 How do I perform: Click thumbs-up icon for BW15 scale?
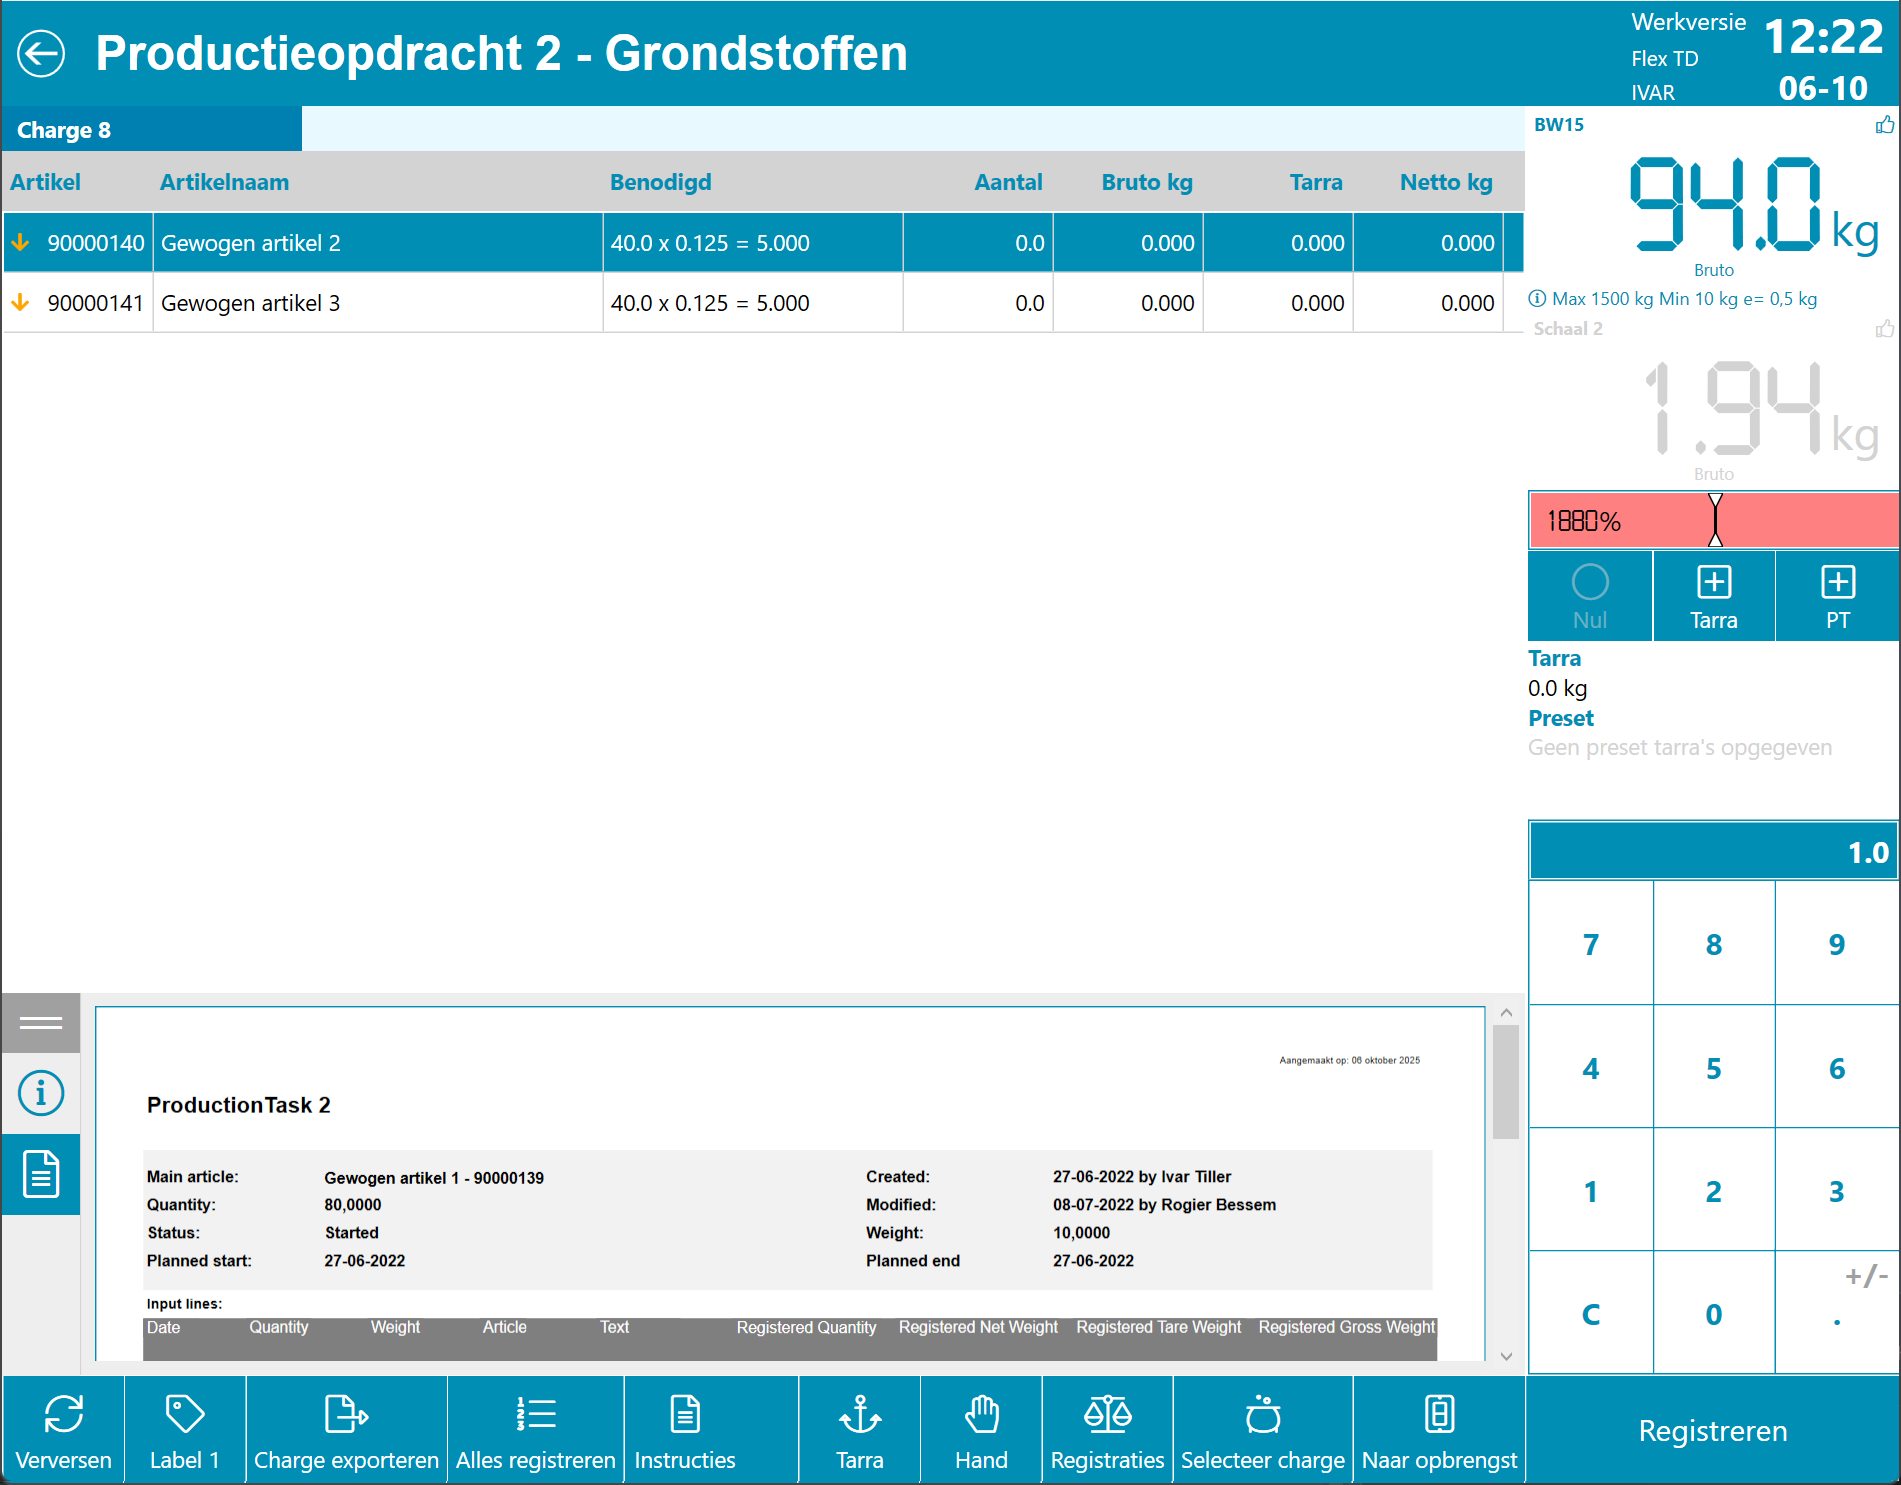tap(1885, 125)
